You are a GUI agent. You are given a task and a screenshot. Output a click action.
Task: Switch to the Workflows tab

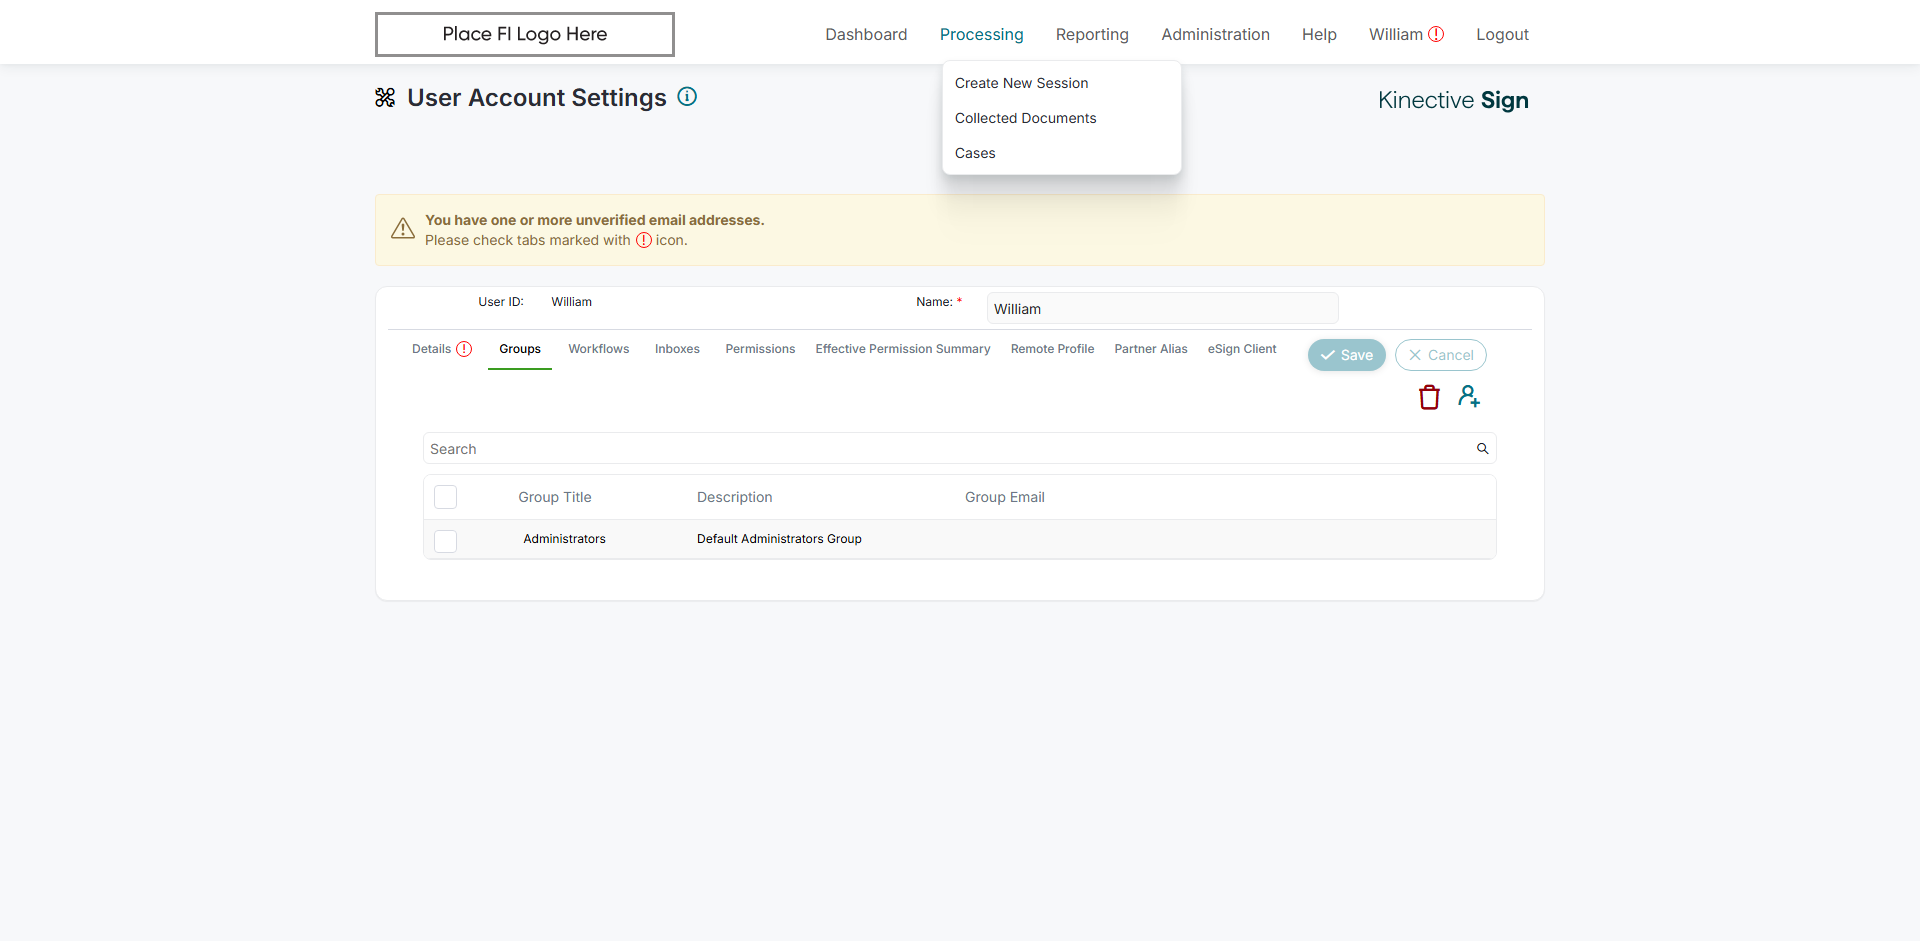pyautogui.click(x=599, y=349)
